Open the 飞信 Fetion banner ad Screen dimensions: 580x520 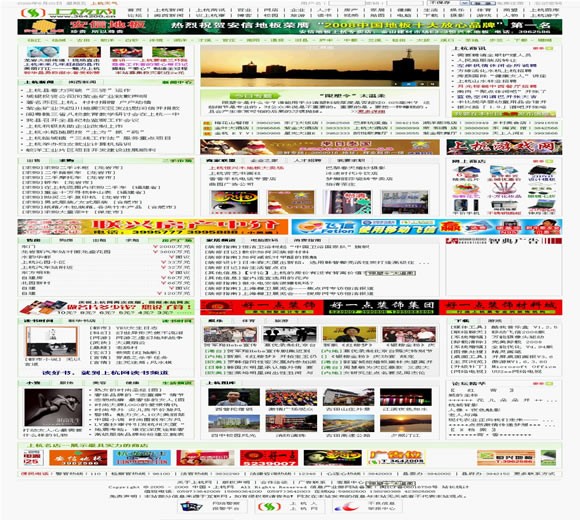coord(427,227)
